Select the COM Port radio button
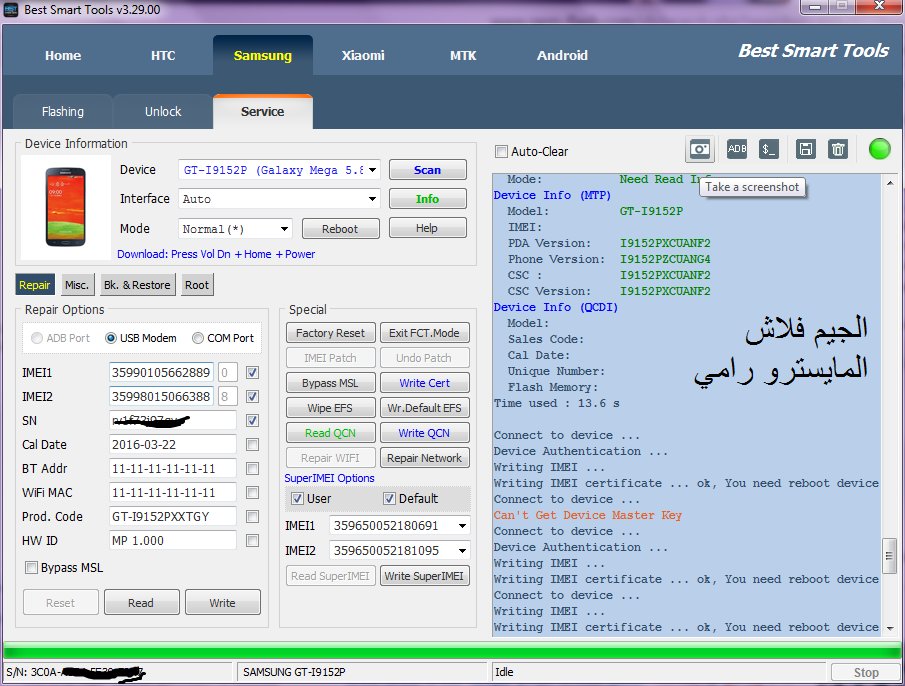The height and width of the screenshot is (686, 905). [x=198, y=338]
